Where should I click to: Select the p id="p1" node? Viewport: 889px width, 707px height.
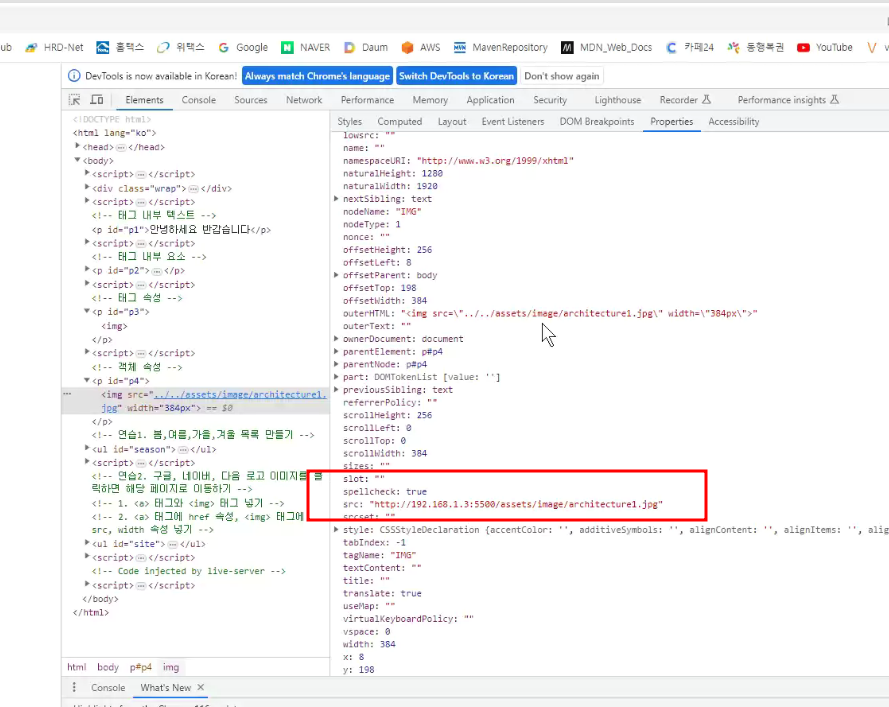(x=181, y=230)
